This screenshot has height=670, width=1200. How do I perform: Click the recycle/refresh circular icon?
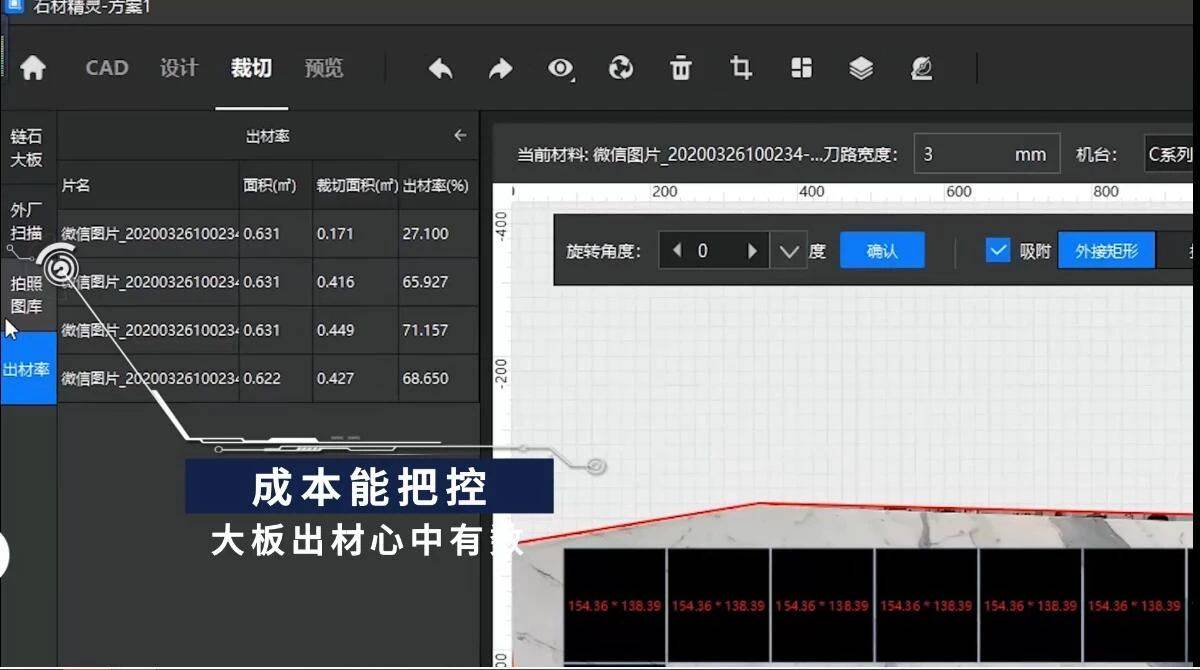pyautogui.click(x=621, y=68)
